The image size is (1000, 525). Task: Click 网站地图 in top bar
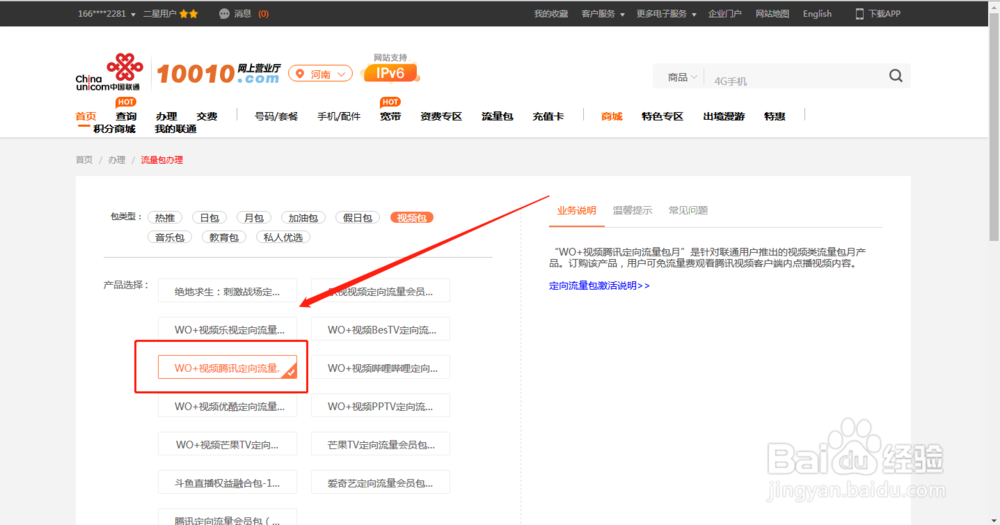point(772,13)
